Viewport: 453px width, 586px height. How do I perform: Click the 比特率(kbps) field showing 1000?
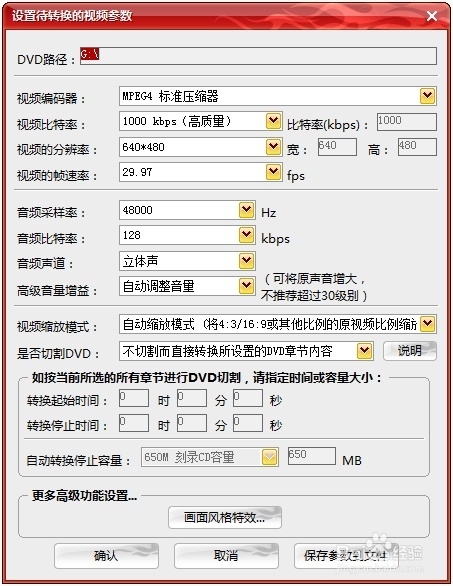click(x=407, y=122)
